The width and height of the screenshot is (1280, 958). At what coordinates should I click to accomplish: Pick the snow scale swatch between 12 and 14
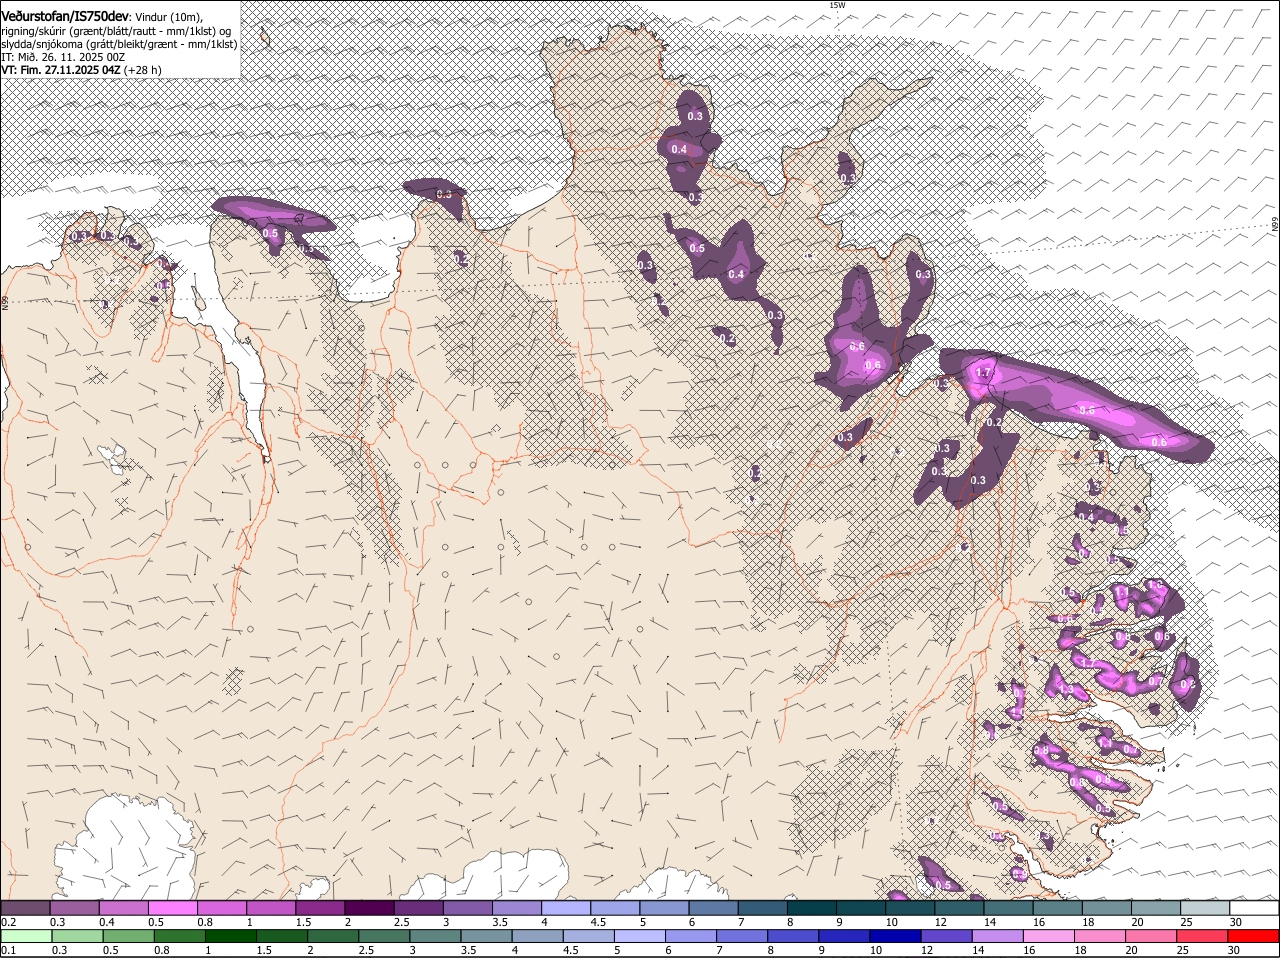[959, 907]
